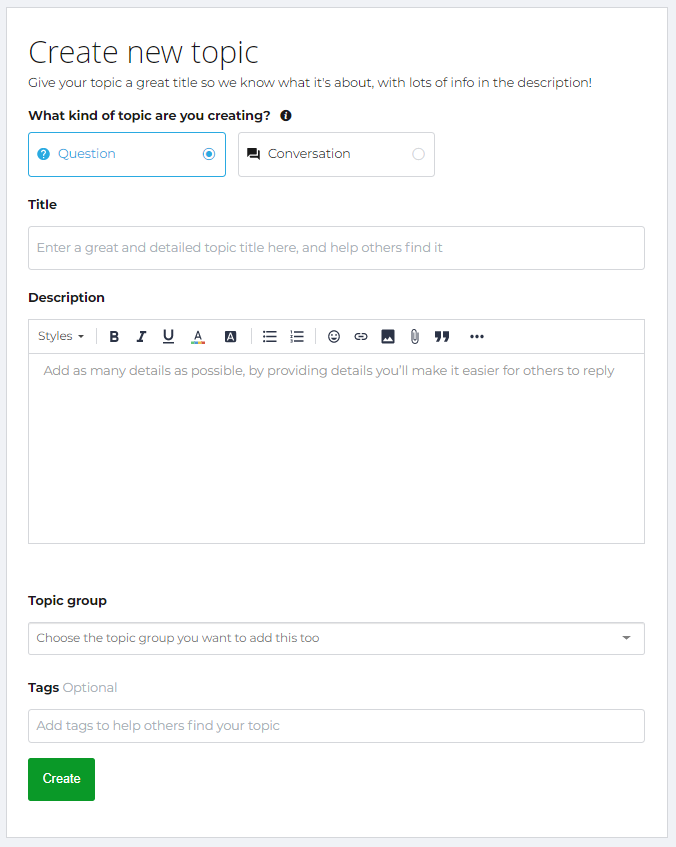Open the Styles dropdown
This screenshot has width=676, height=847.
pos(61,336)
